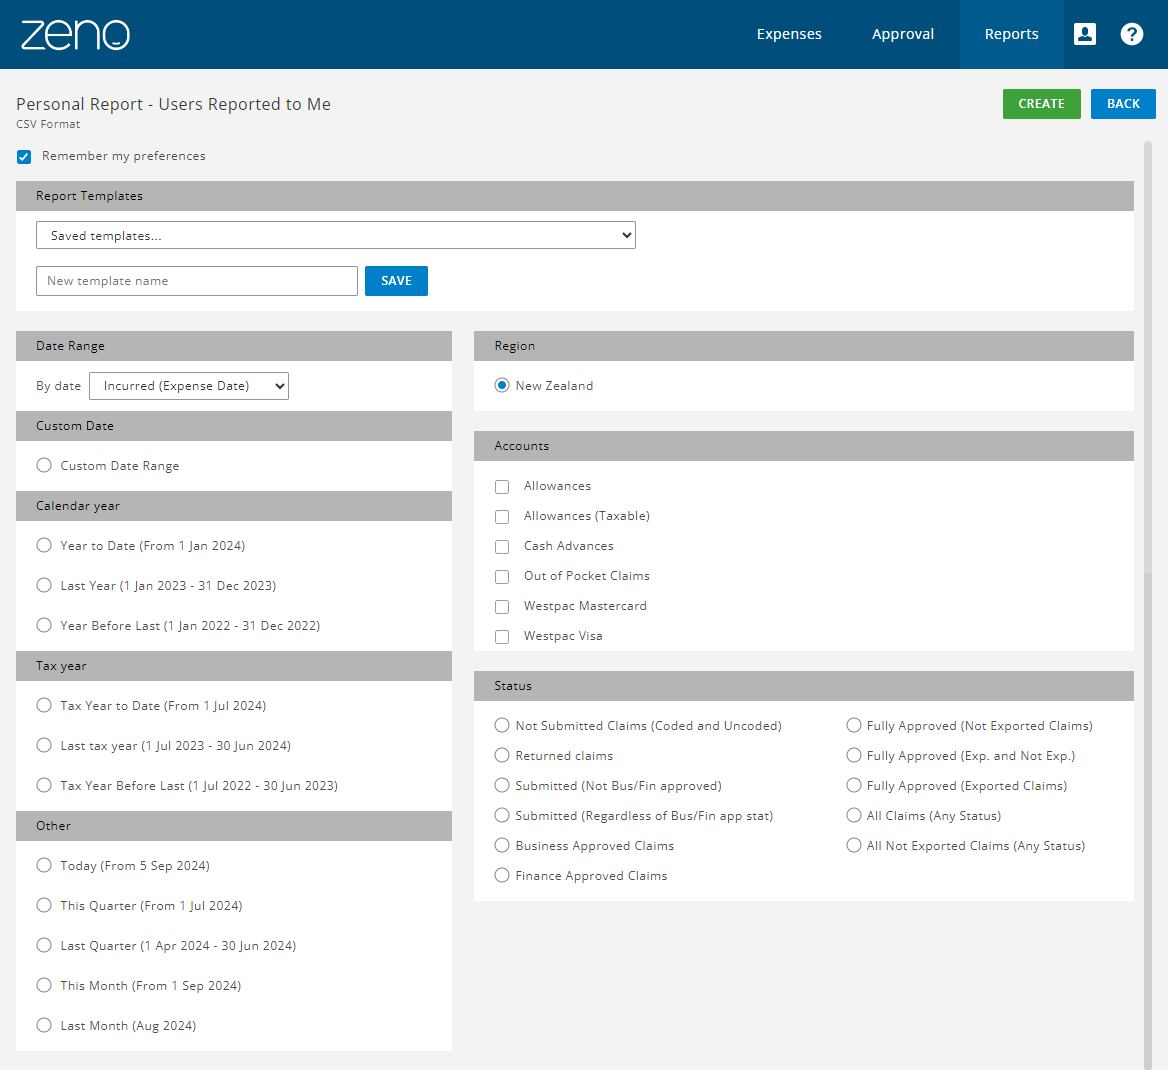Tick the Out of Pocket Claims checkbox

[x=502, y=577]
